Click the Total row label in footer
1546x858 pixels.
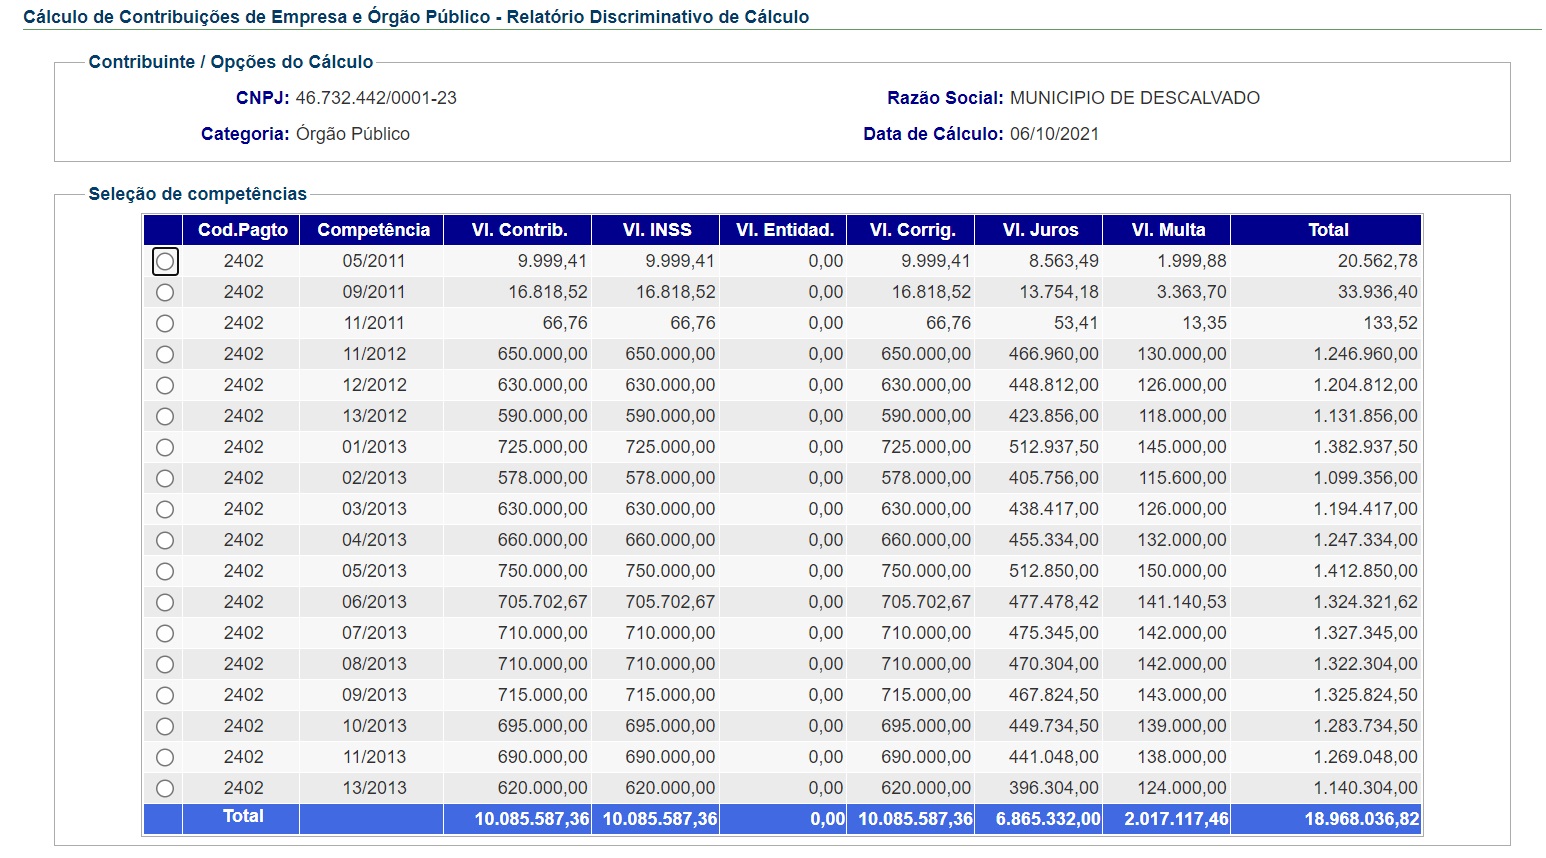243,816
